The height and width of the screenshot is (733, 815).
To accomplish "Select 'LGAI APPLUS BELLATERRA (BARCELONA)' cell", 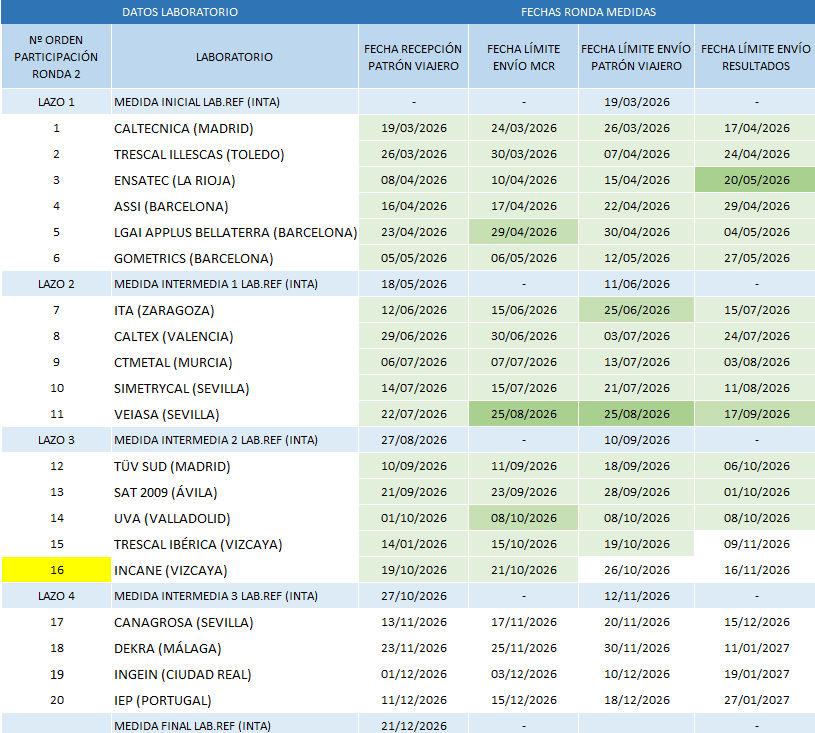I will click(x=234, y=232).
